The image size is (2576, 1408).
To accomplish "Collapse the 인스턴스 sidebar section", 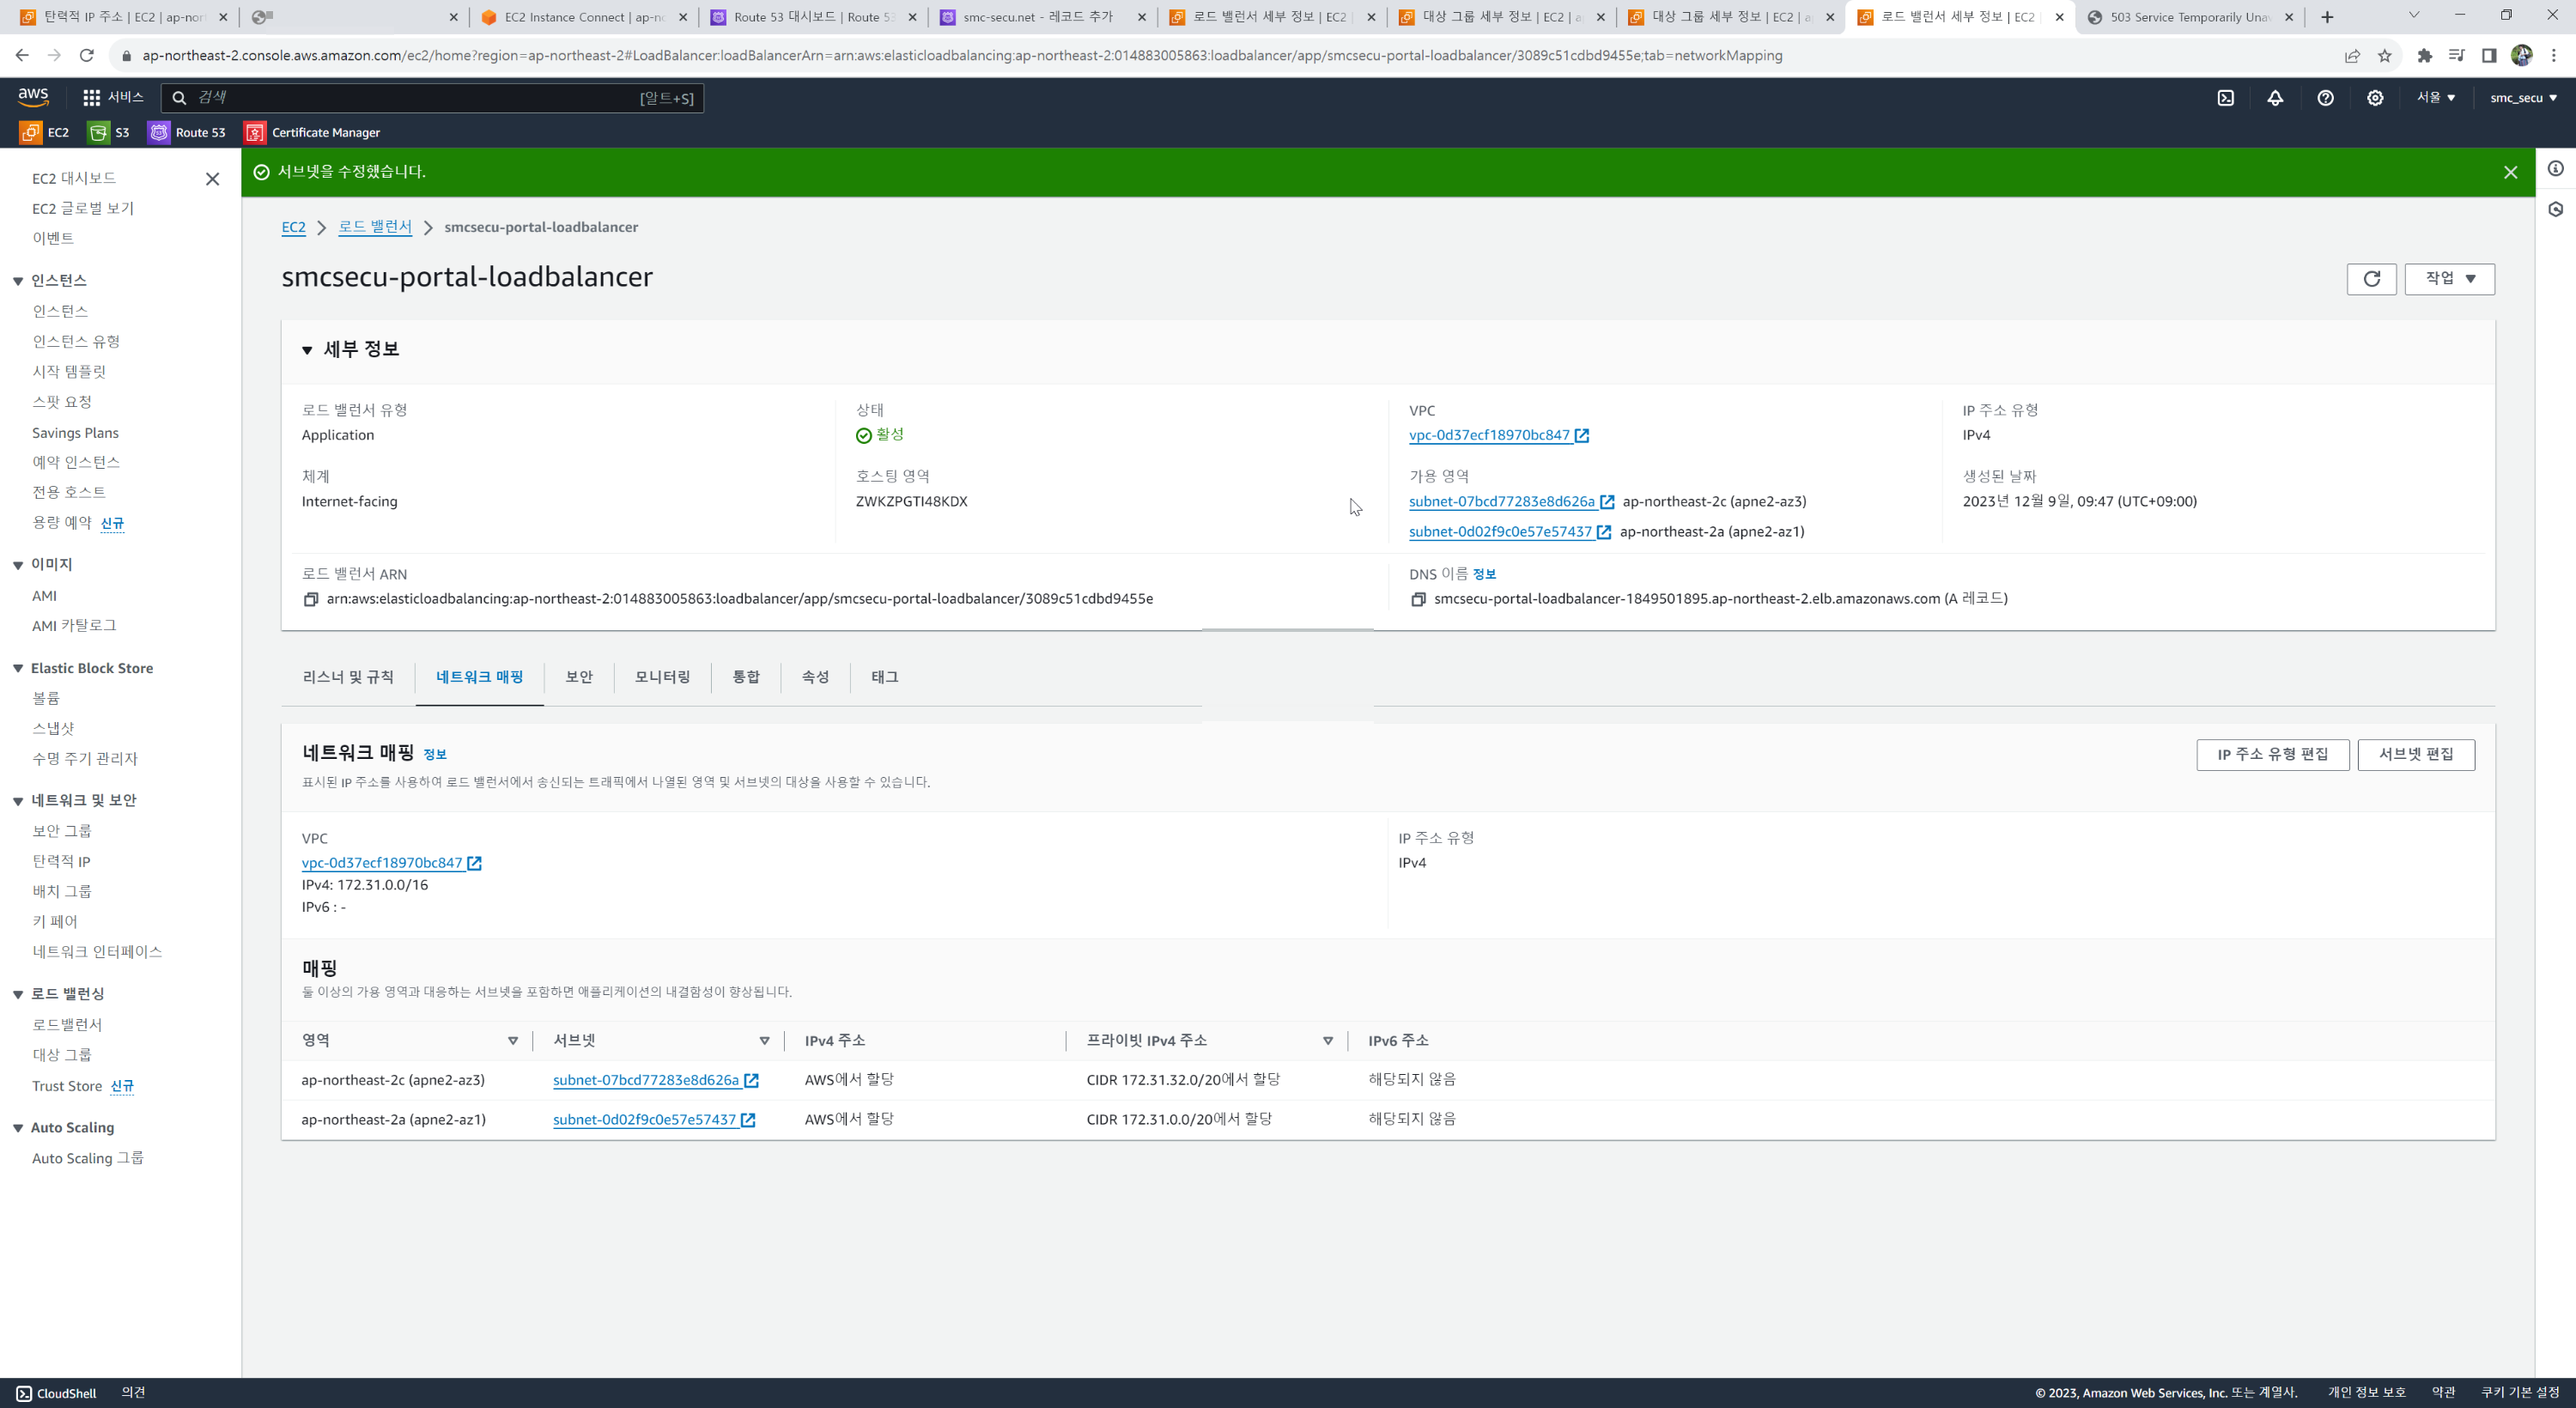I will click(x=18, y=281).
